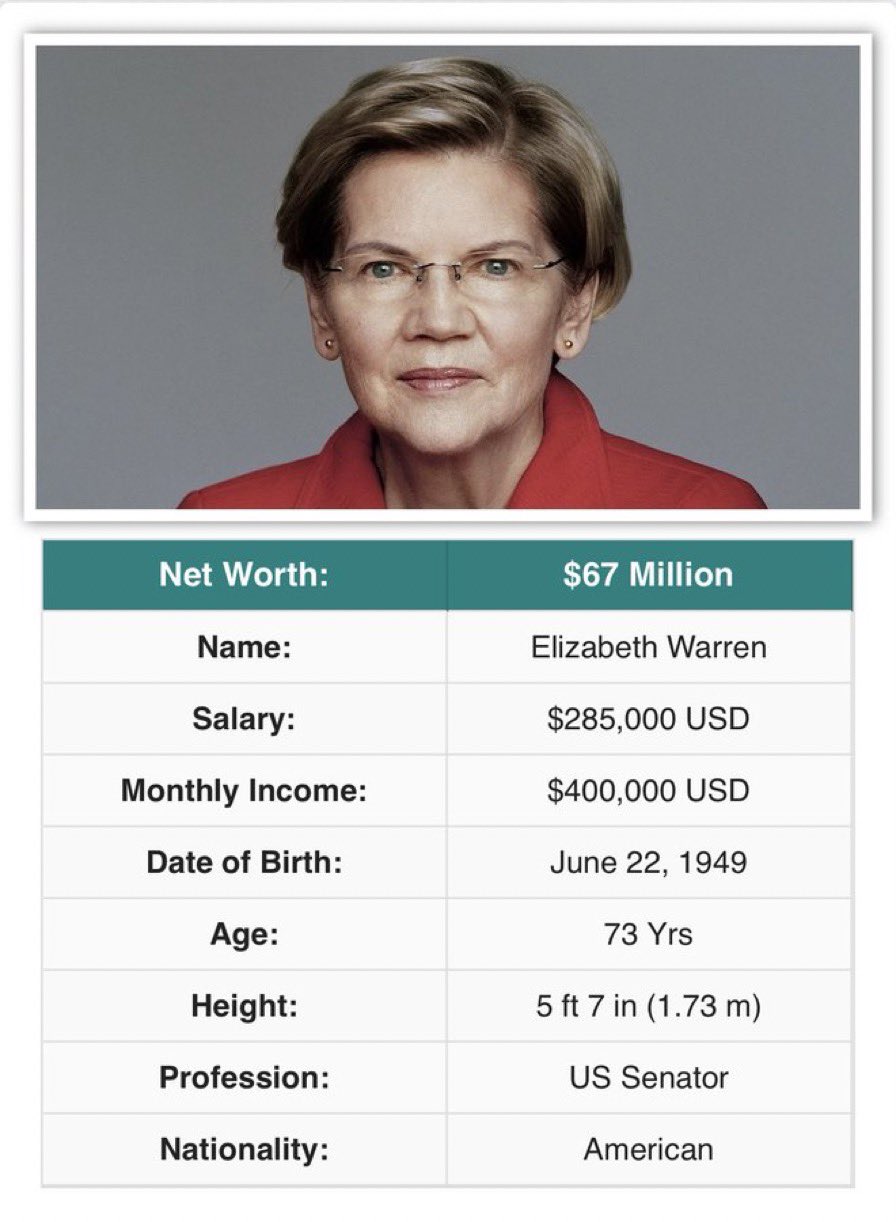The width and height of the screenshot is (896, 1222).
Task: Click the "5 ft 7 in (1.73 m)" value
Action: tap(648, 1006)
